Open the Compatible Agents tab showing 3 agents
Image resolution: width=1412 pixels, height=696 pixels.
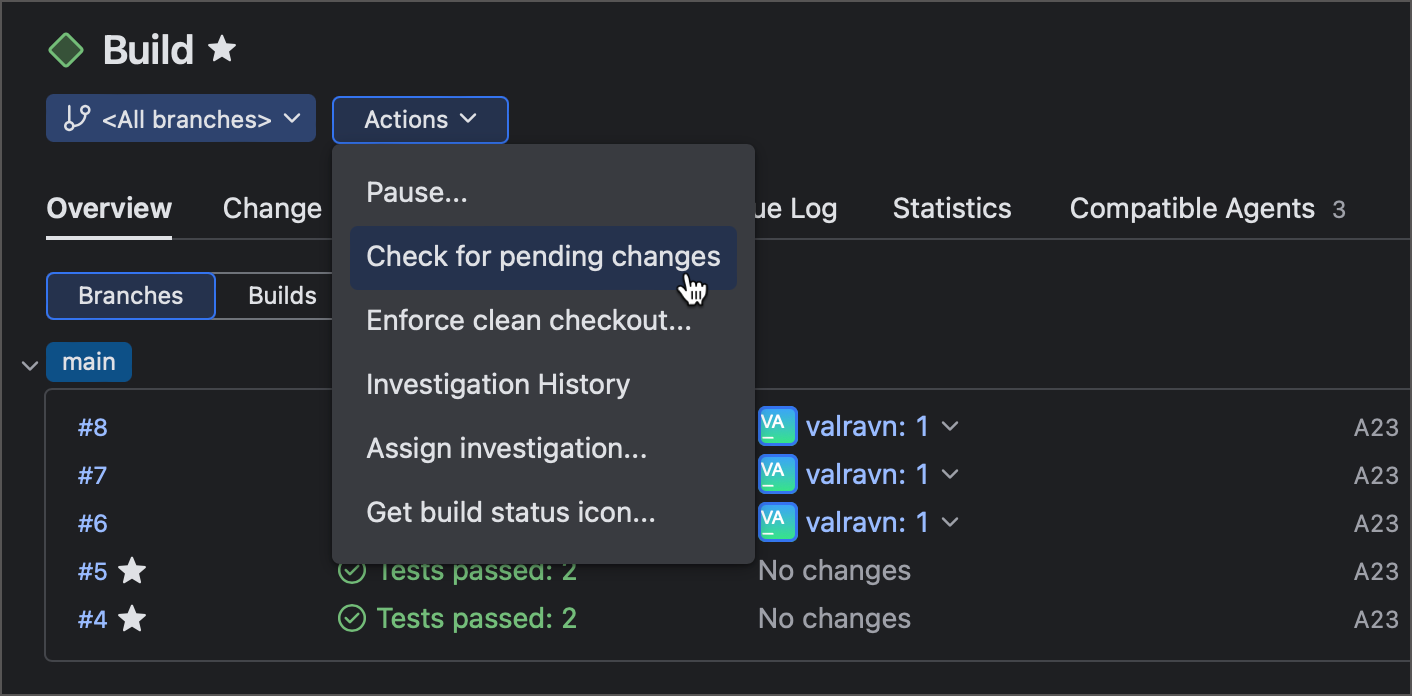click(x=1192, y=208)
